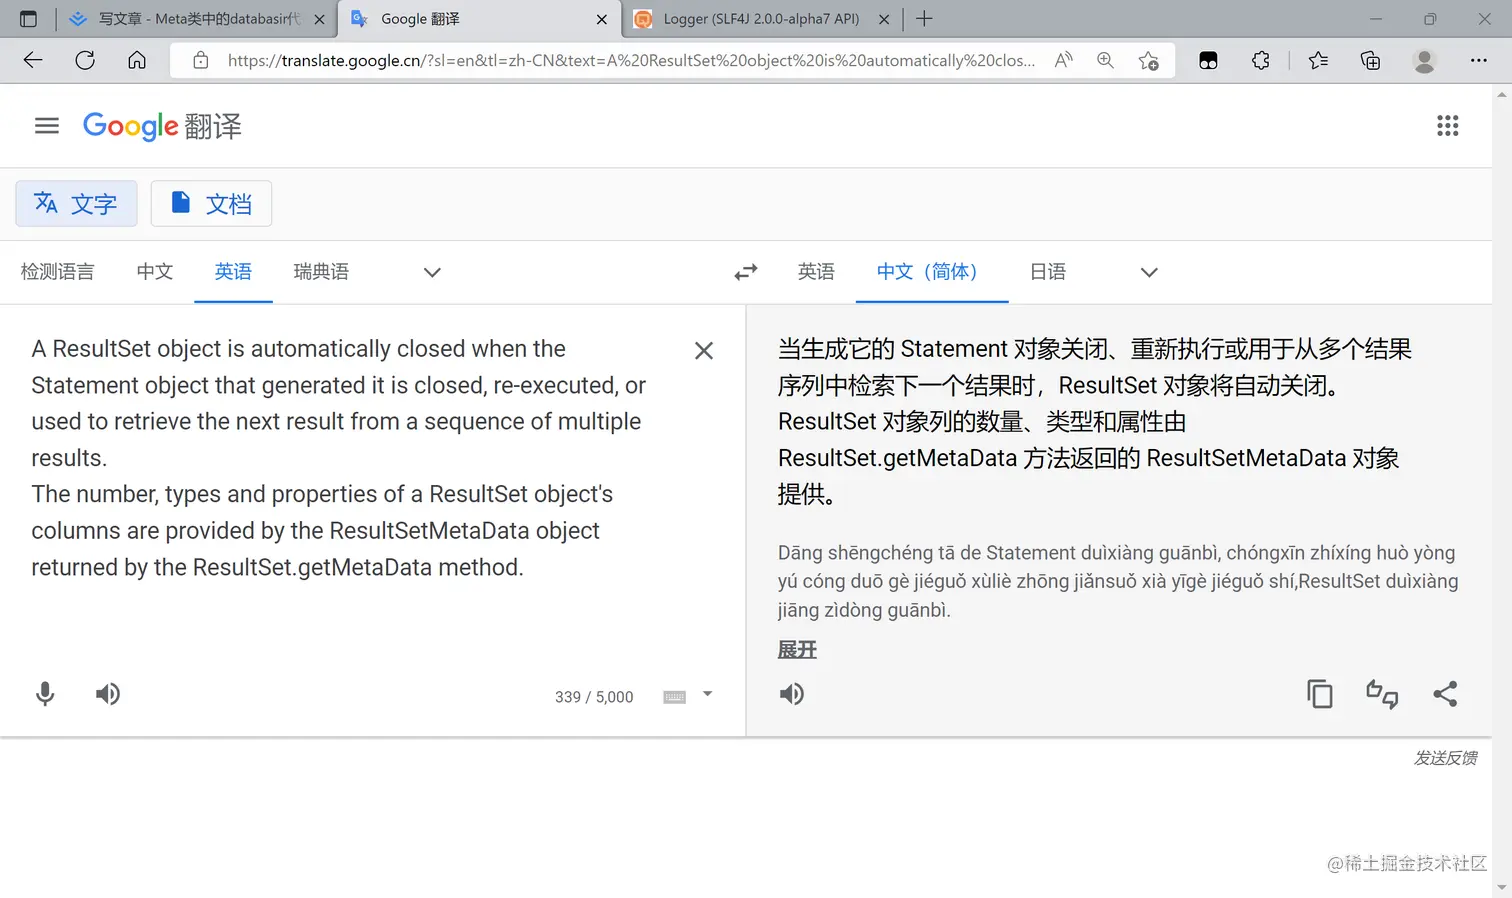1512x898 pixels.
Task: Go back in browser history
Action: pyautogui.click(x=33, y=60)
